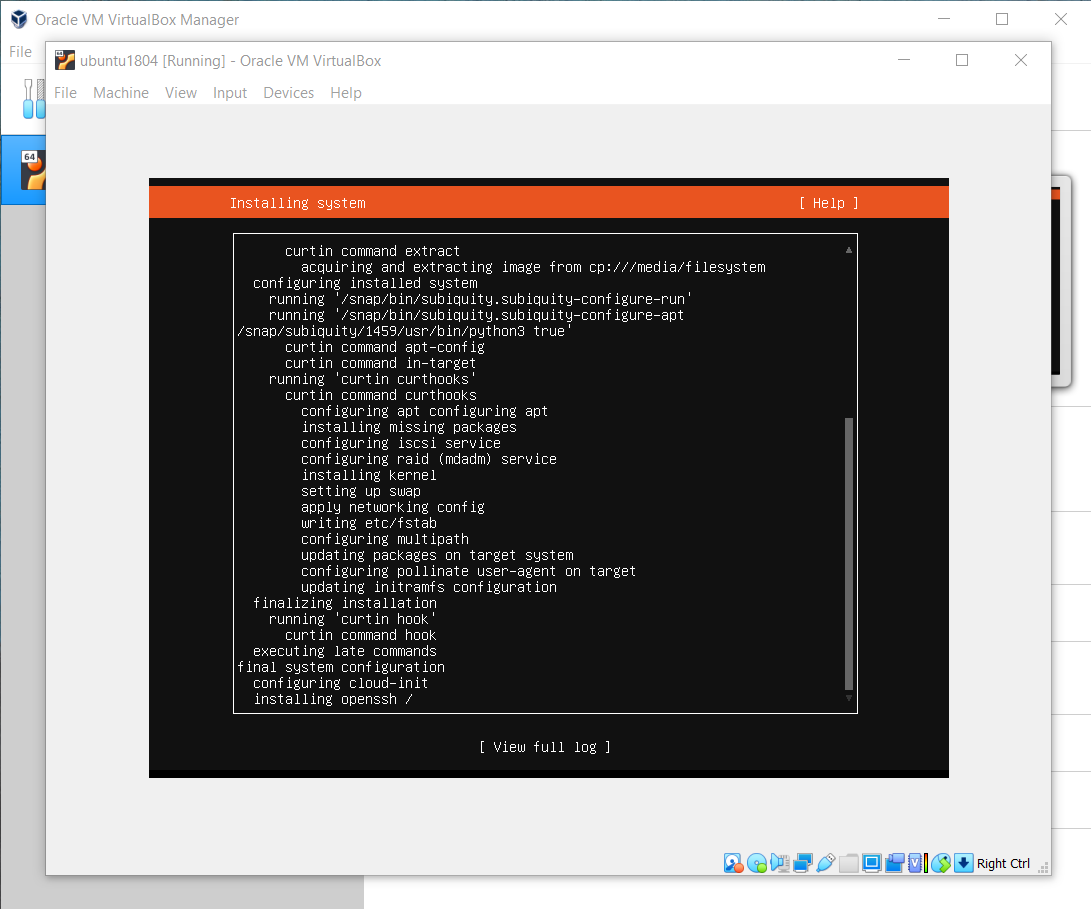This screenshot has height=909, width=1091.
Task: Open the shared folders status icon
Action: click(x=849, y=863)
